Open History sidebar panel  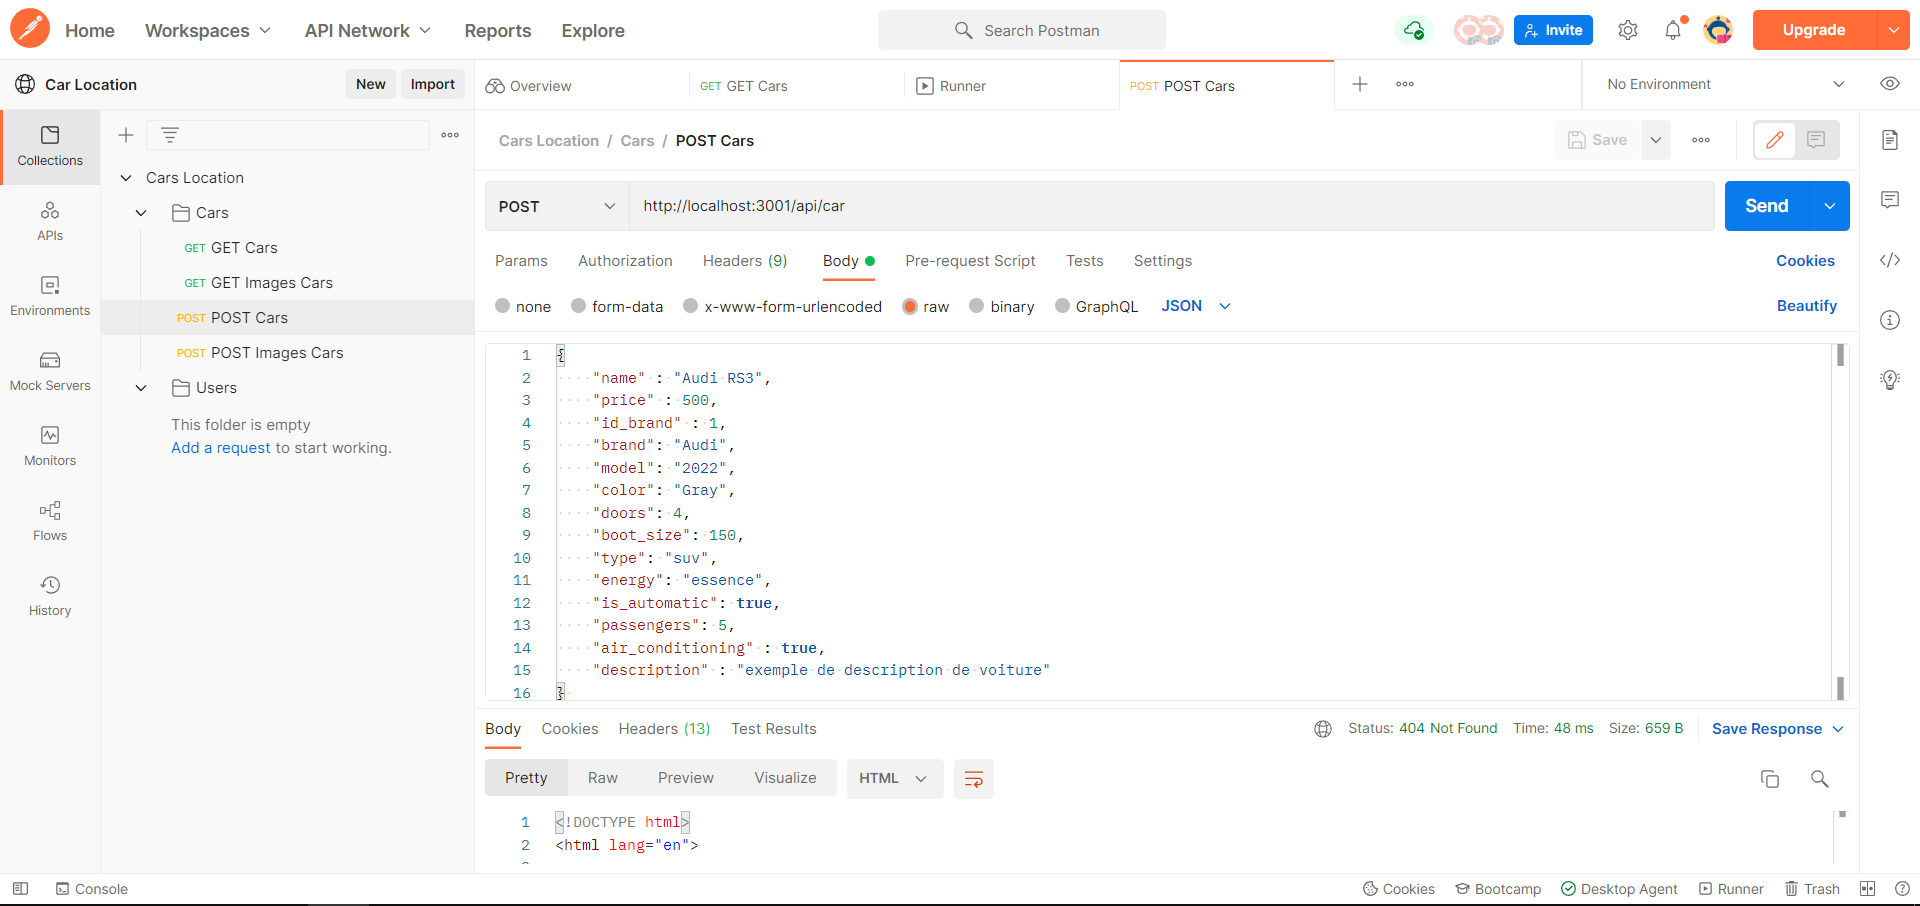pos(50,596)
